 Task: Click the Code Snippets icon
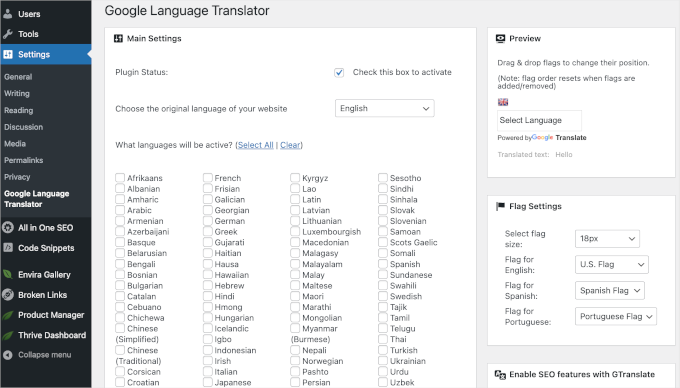click(x=7, y=248)
